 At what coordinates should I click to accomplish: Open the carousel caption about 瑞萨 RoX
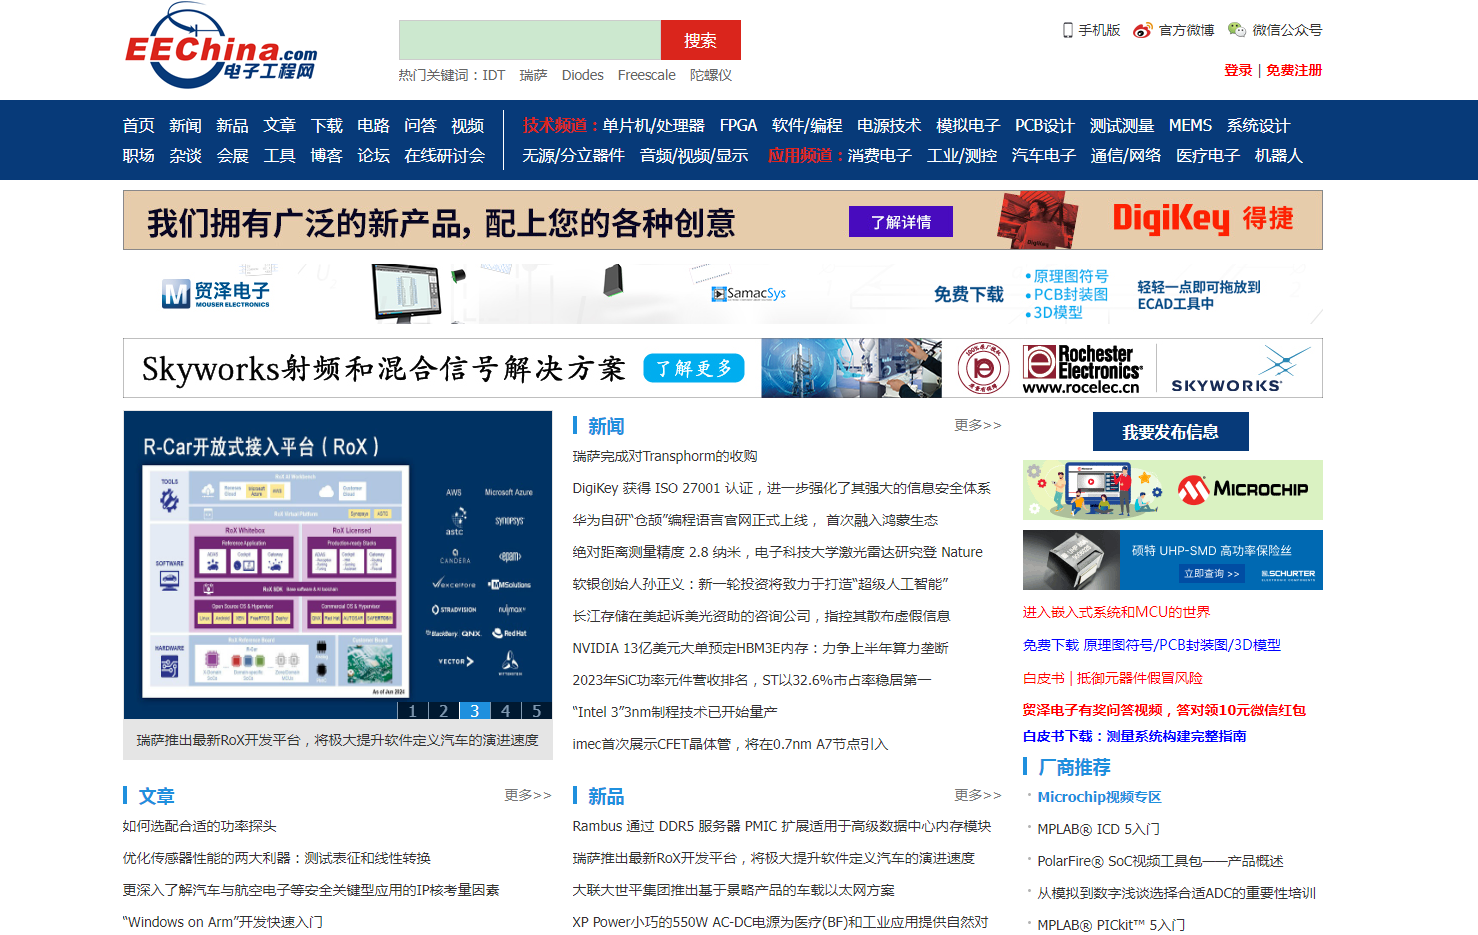[x=338, y=740]
